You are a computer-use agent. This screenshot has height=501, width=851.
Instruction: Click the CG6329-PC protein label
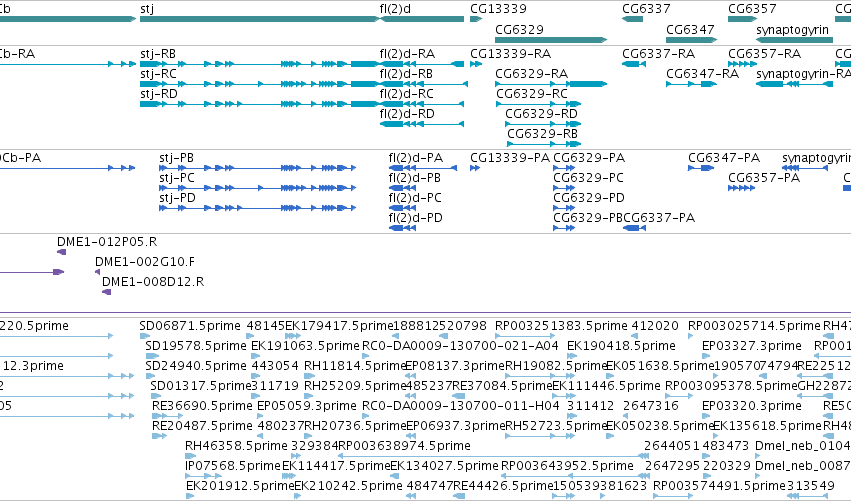[x=588, y=178]
